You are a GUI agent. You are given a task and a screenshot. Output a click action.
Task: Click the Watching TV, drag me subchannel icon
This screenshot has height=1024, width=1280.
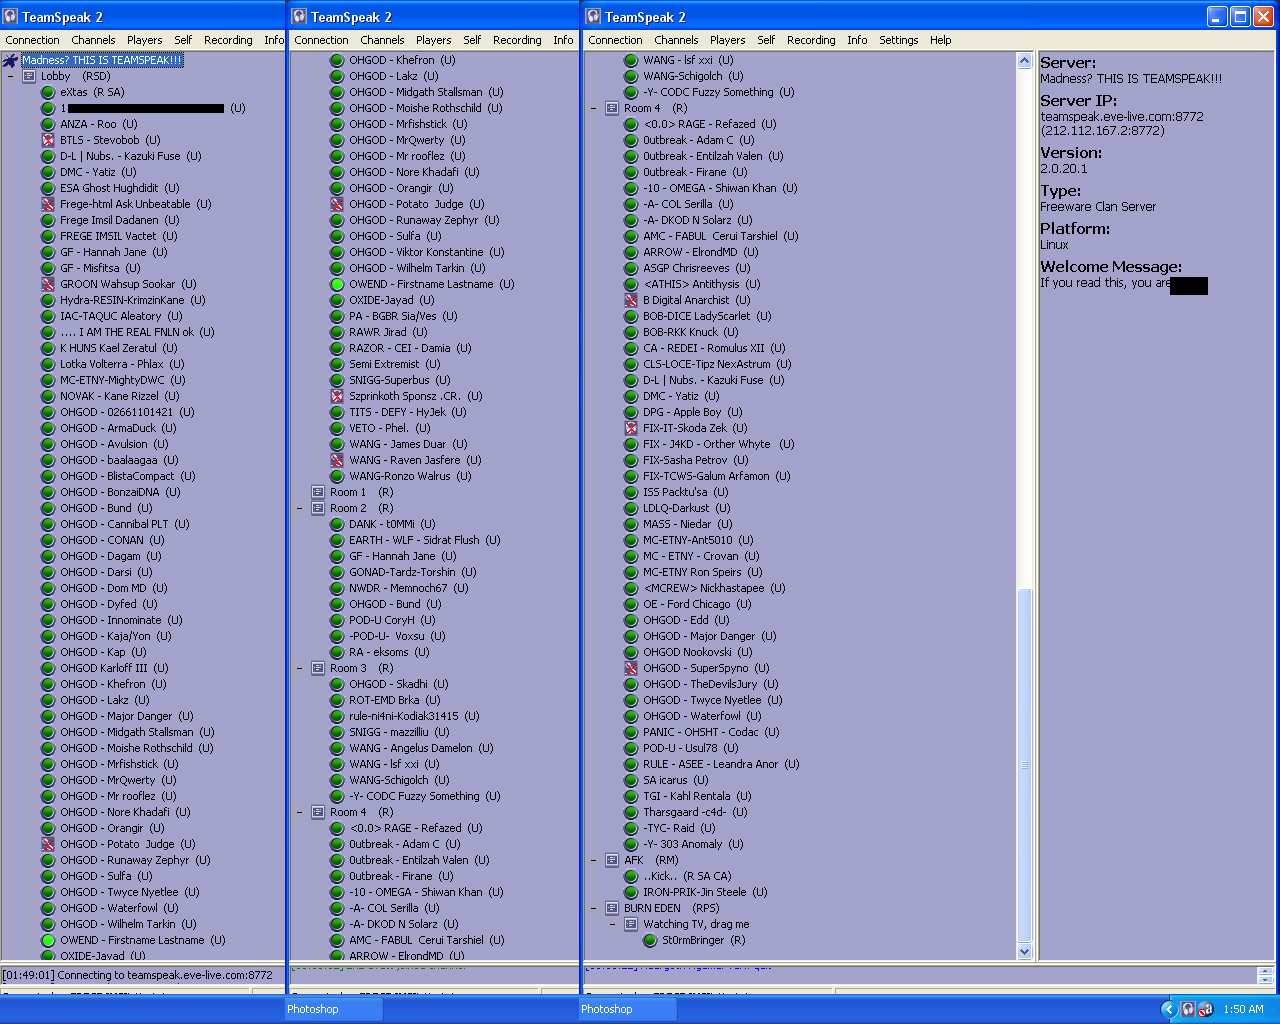point(631,924)
